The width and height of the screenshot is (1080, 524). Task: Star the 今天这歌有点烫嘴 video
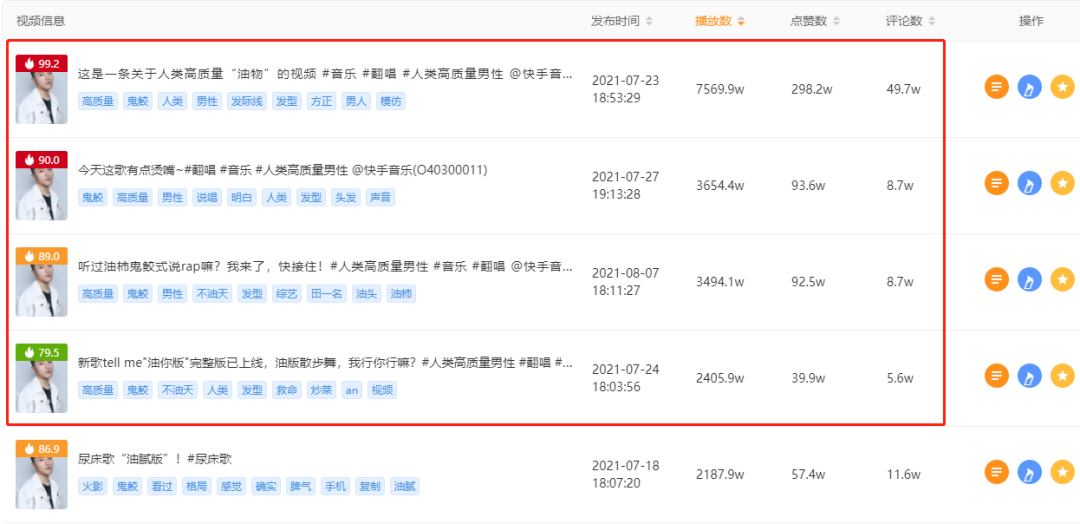pos(1063,183)
